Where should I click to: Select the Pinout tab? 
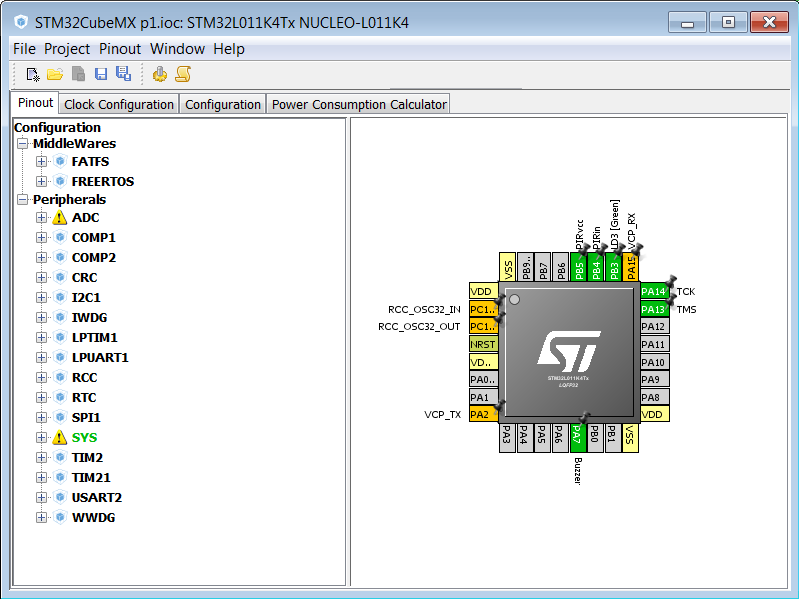pos(35,103)
